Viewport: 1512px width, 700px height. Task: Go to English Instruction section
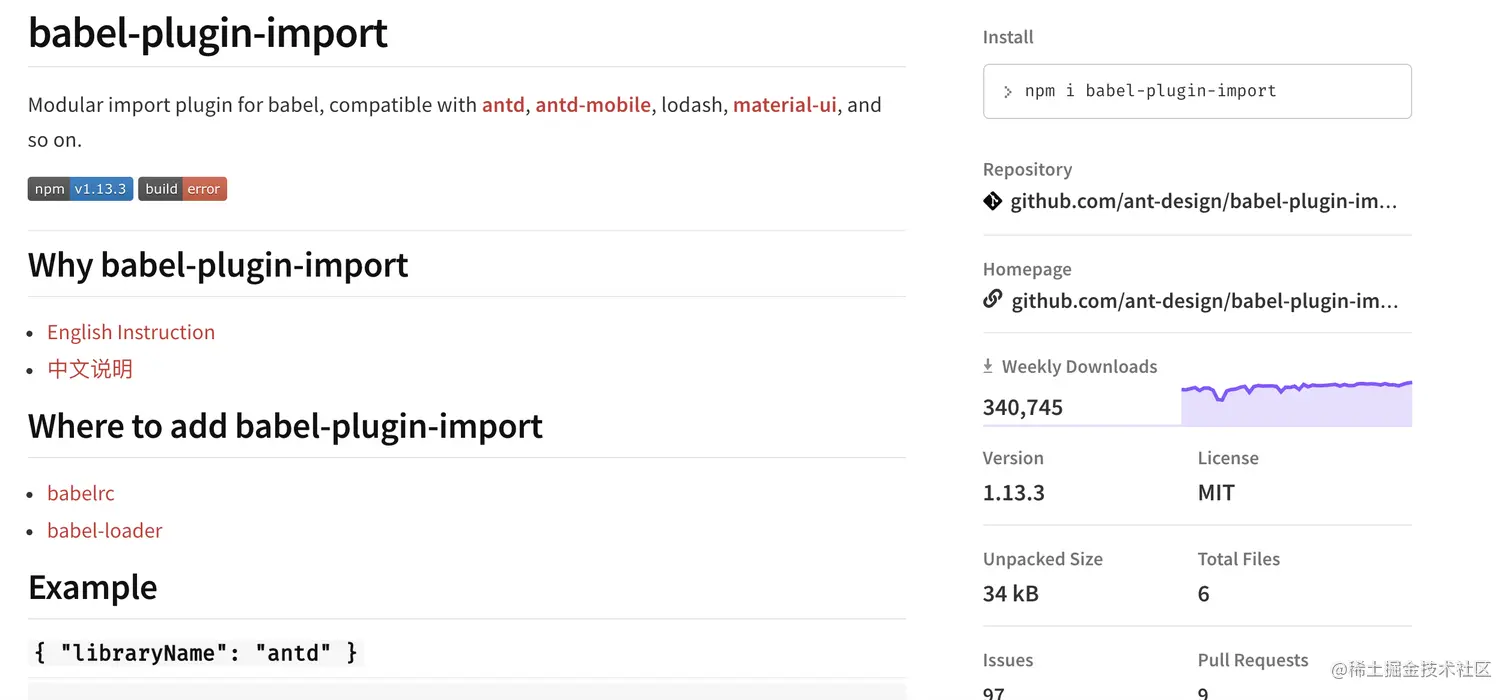(x=131, y=332)
